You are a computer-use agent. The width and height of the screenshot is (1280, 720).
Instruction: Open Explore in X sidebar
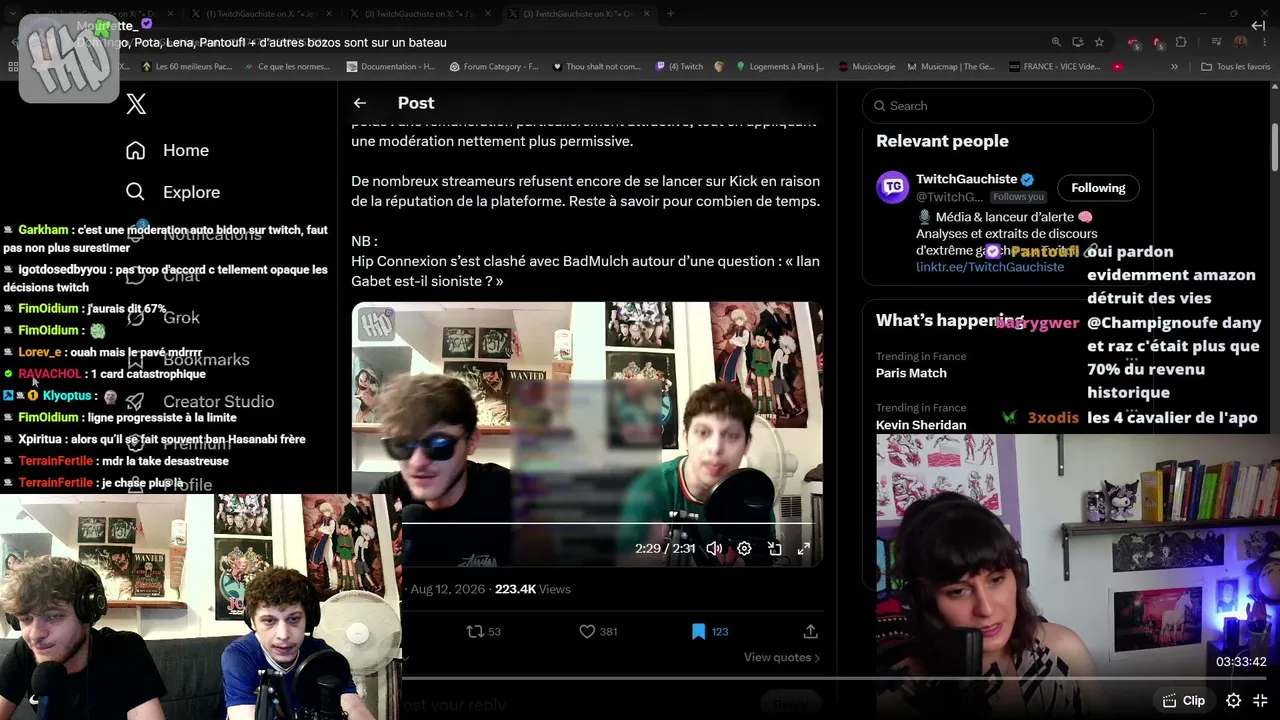pos(173,192)
